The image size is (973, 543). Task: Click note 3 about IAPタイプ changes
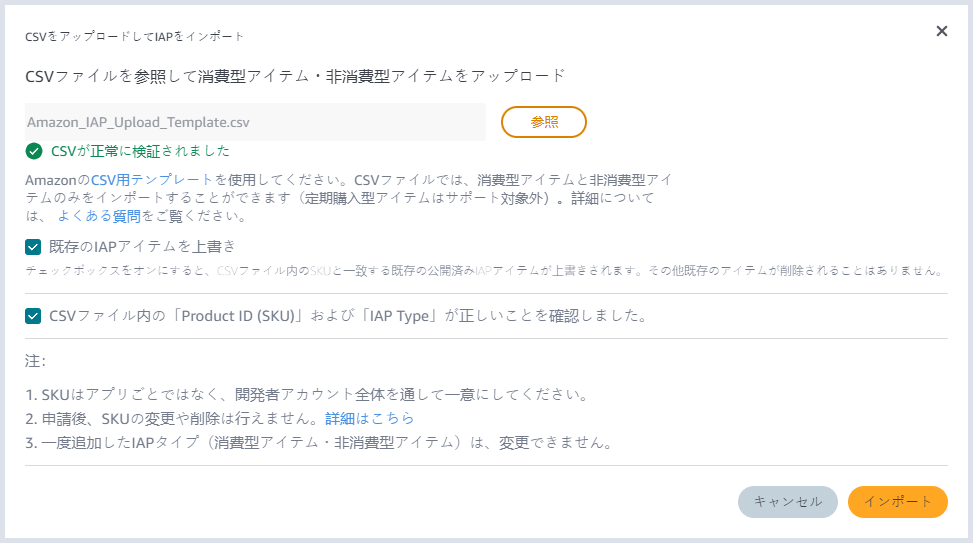[318, 442]
